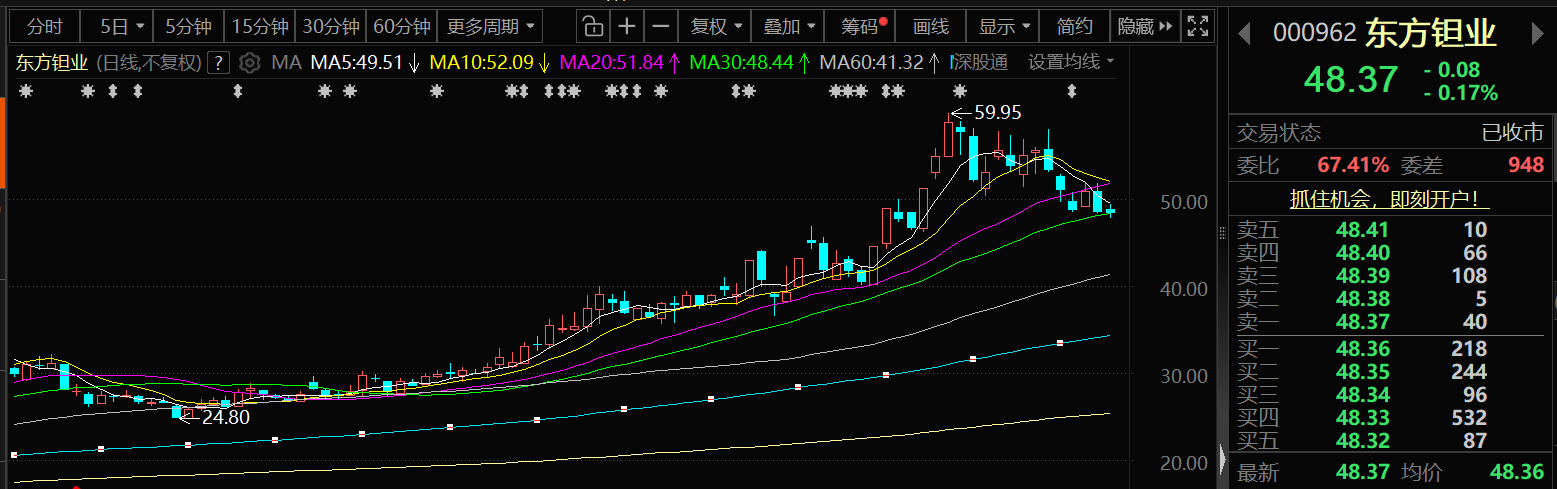Switch to the 分时 tab

click(45, 26)
